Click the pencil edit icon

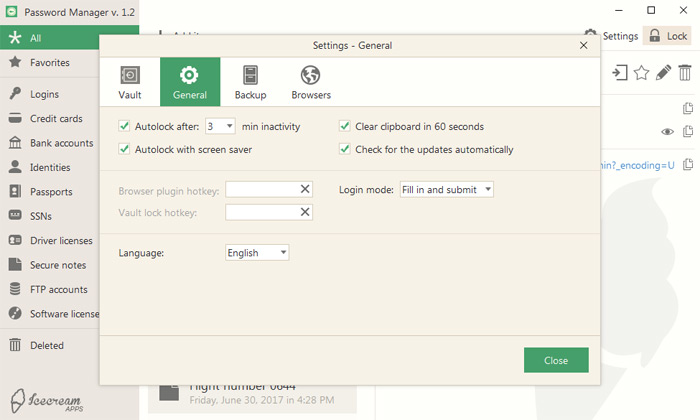click(x=663, y=72)
